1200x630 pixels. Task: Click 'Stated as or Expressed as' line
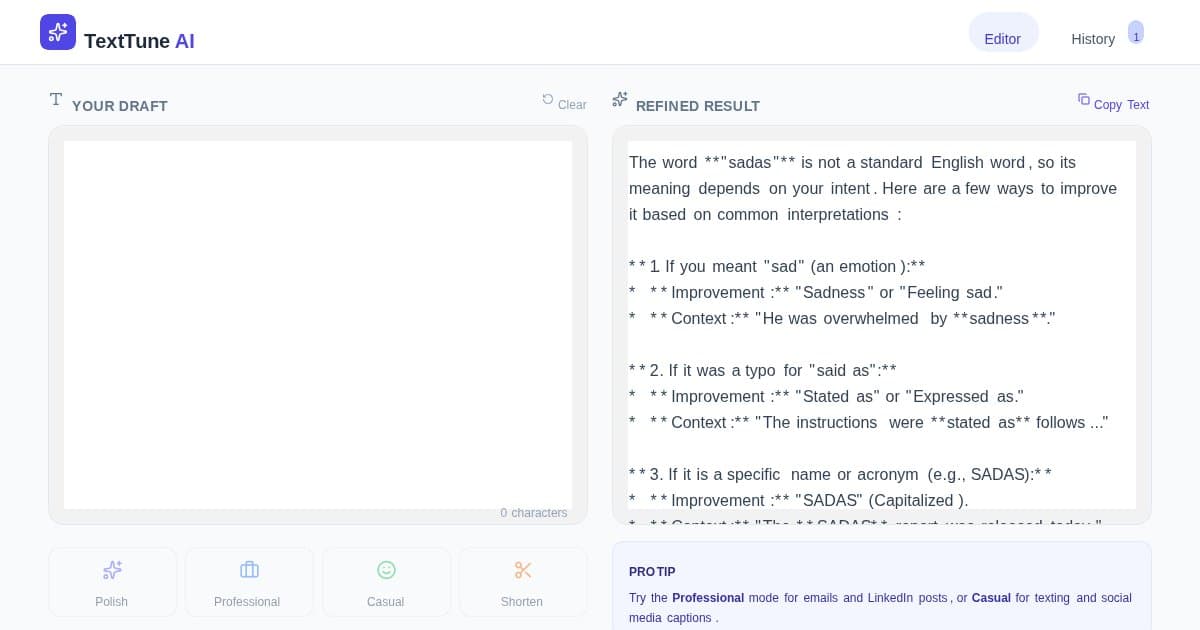826,396
